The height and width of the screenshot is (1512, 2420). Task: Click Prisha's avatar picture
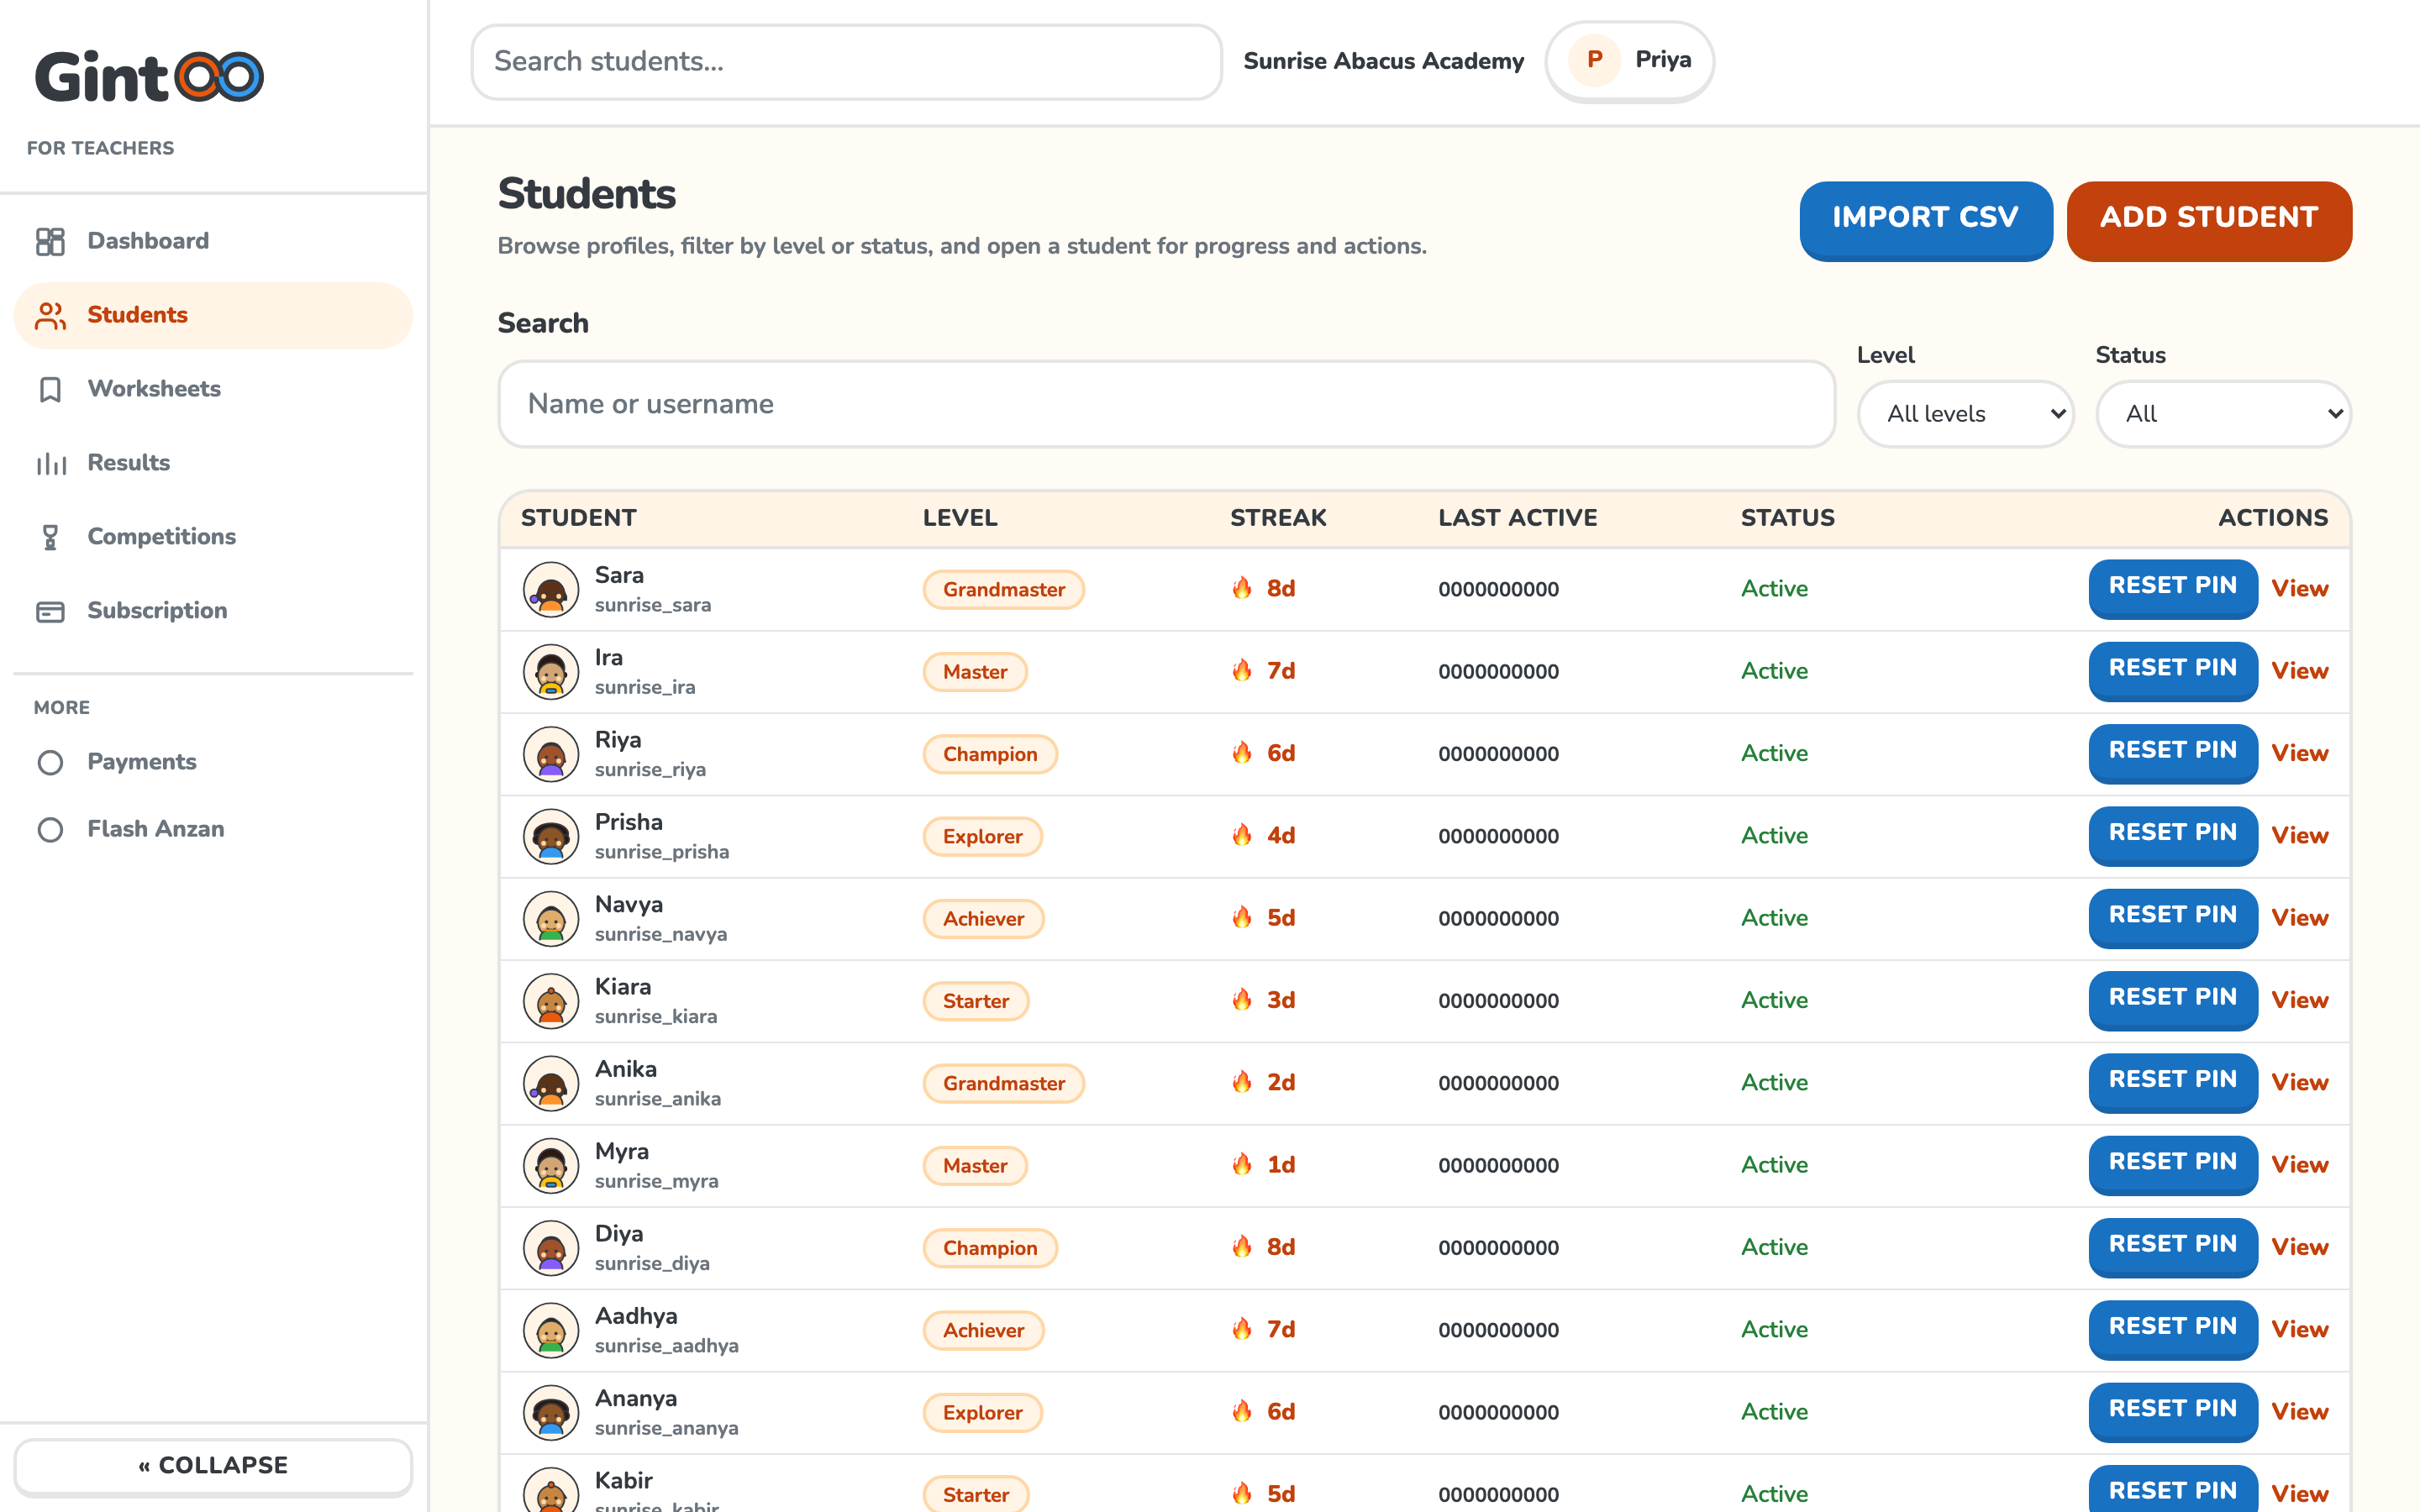click(551, 836)
